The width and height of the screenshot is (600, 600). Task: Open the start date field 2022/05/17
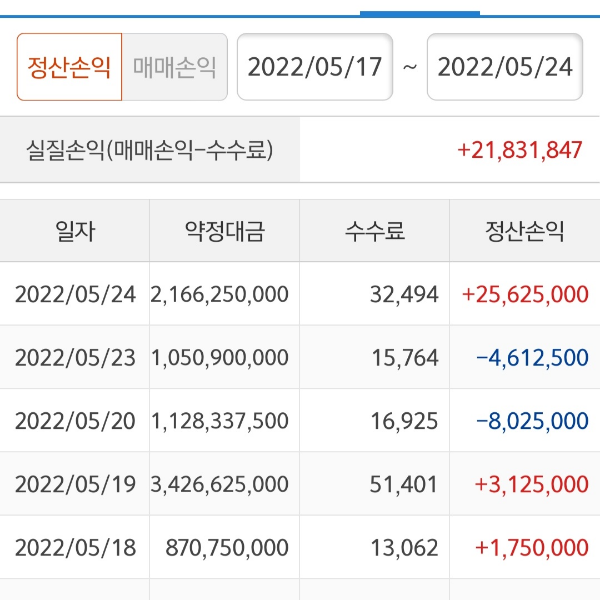point(315,67)
